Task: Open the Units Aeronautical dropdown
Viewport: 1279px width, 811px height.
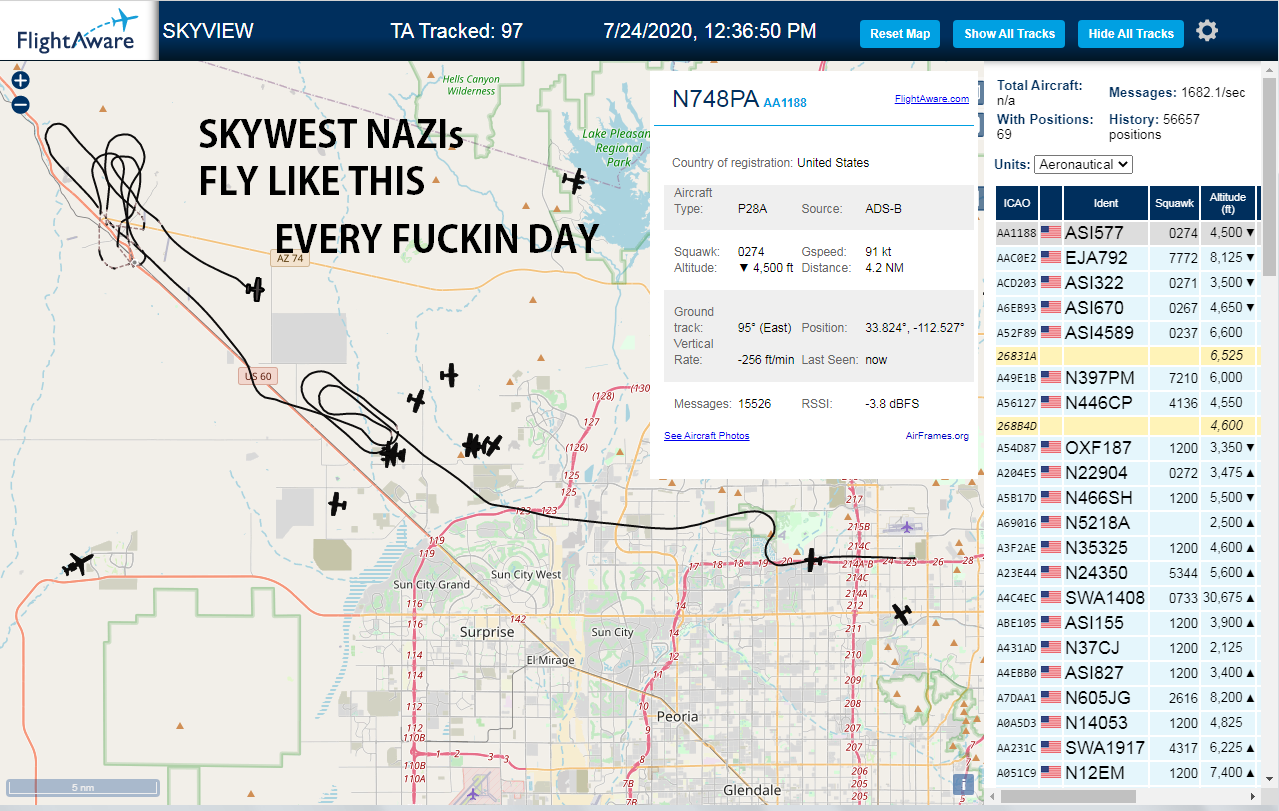Action: point(1083,163)
